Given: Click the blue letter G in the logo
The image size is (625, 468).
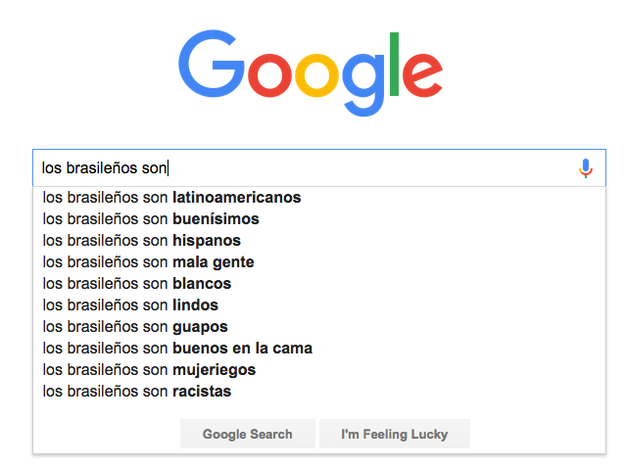Looking at the screenshot, I should 211,64.
